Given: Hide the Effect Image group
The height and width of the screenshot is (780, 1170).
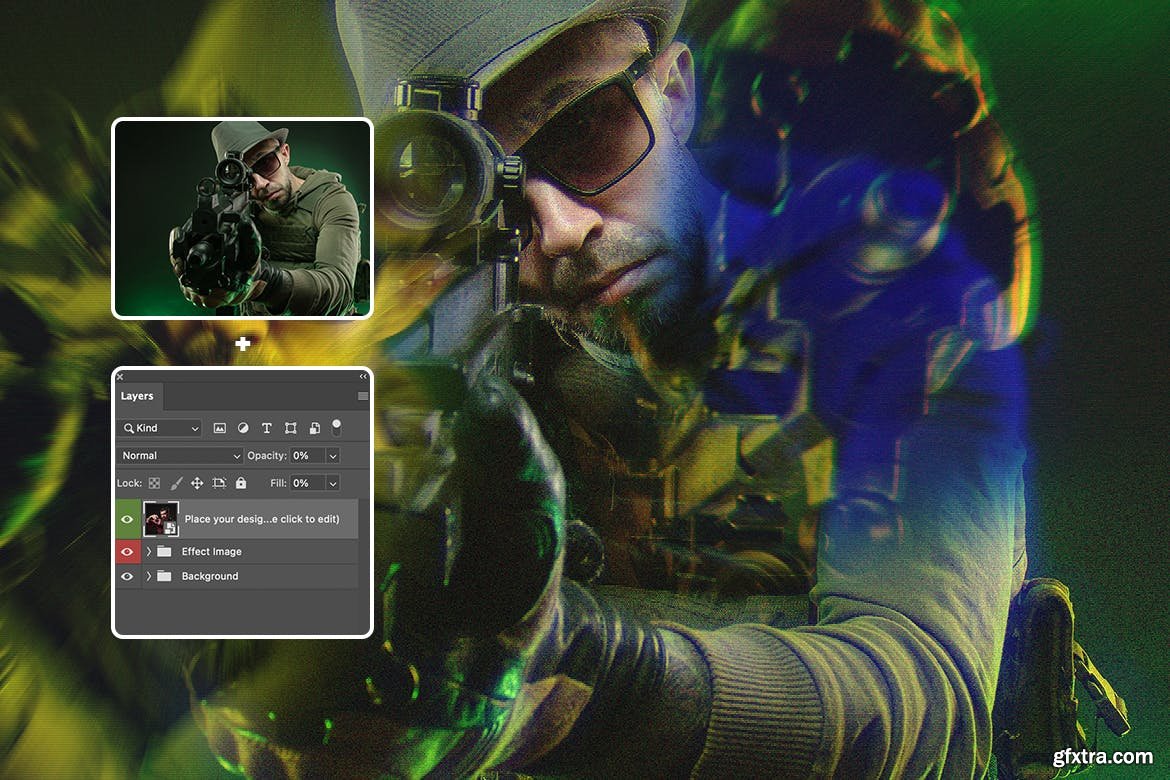Looking at the screenshot, I should pyautogui.click(x=127, y=552).
